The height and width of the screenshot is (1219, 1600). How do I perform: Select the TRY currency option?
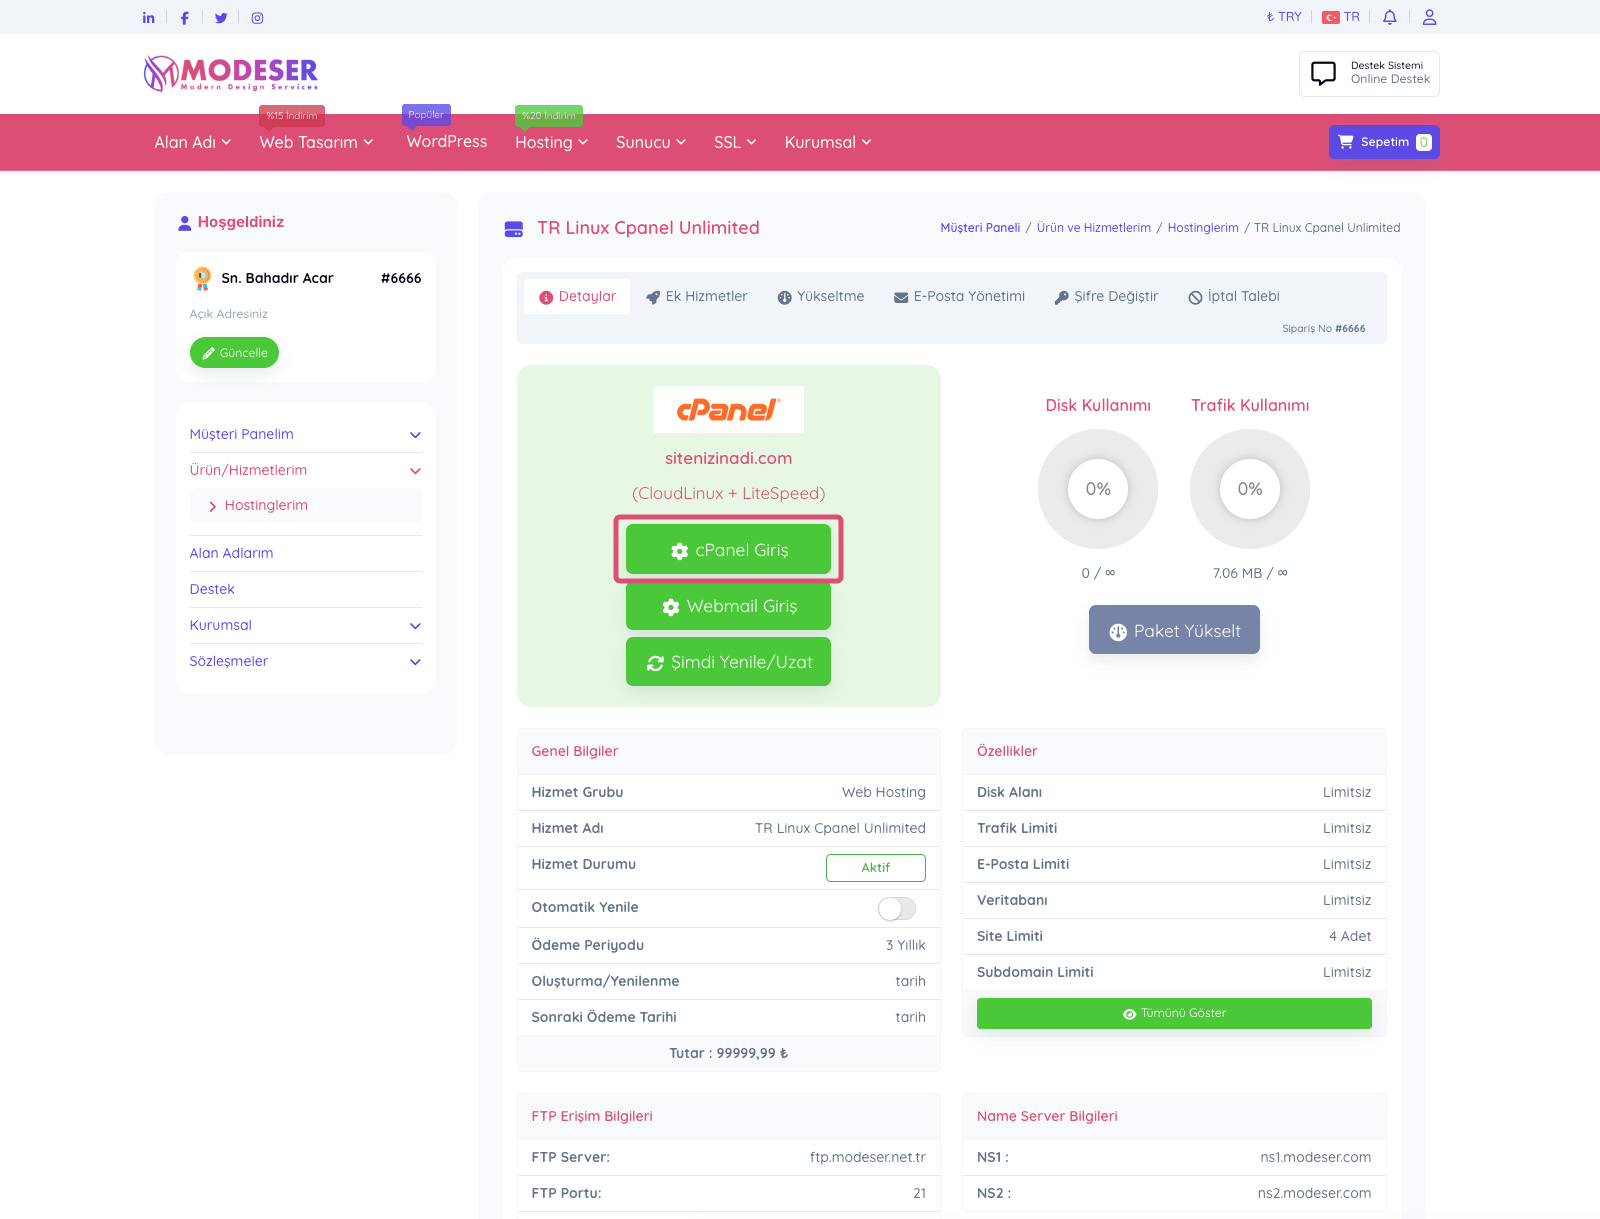click(1284, 17)
